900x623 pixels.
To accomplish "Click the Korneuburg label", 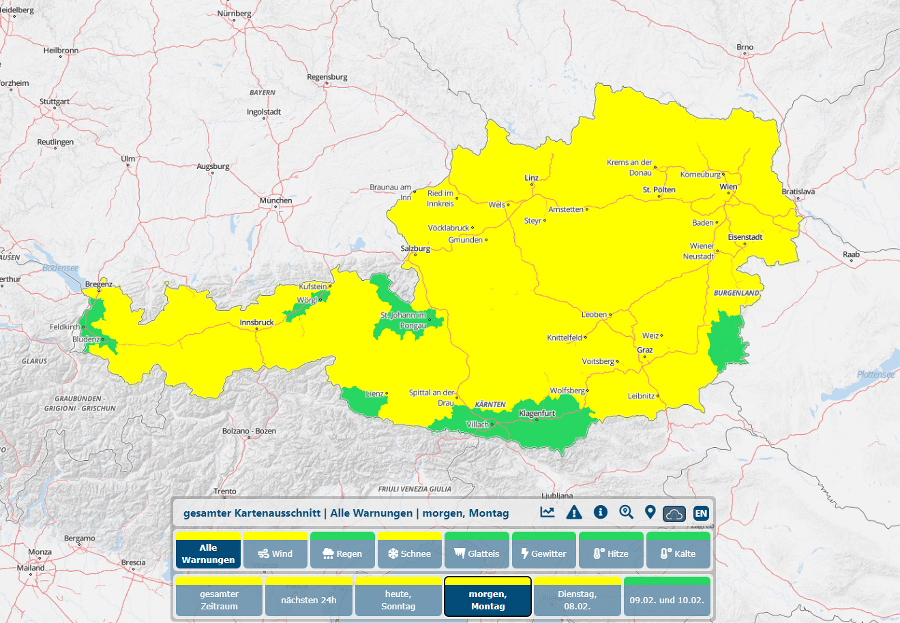I will 700,175.
